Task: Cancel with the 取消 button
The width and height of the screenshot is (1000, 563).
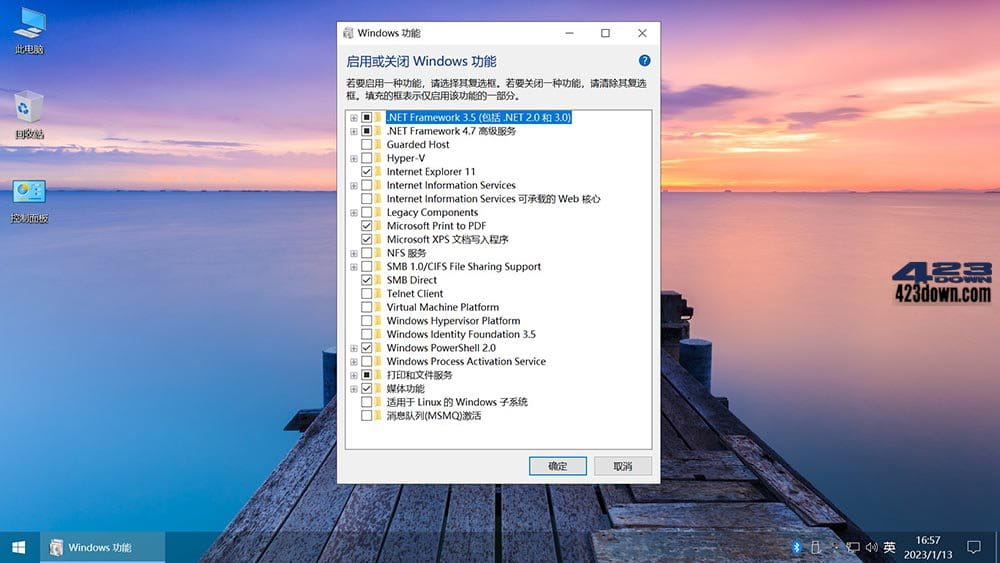Action: 622,466
